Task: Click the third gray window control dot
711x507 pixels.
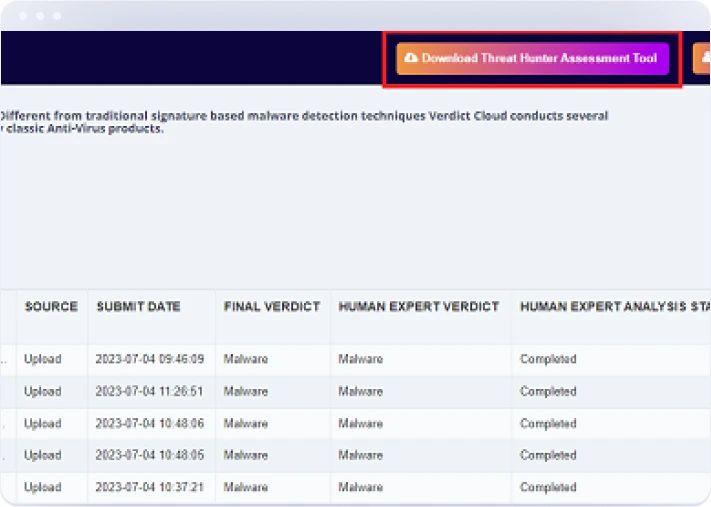Action: [x=57, y=16]
